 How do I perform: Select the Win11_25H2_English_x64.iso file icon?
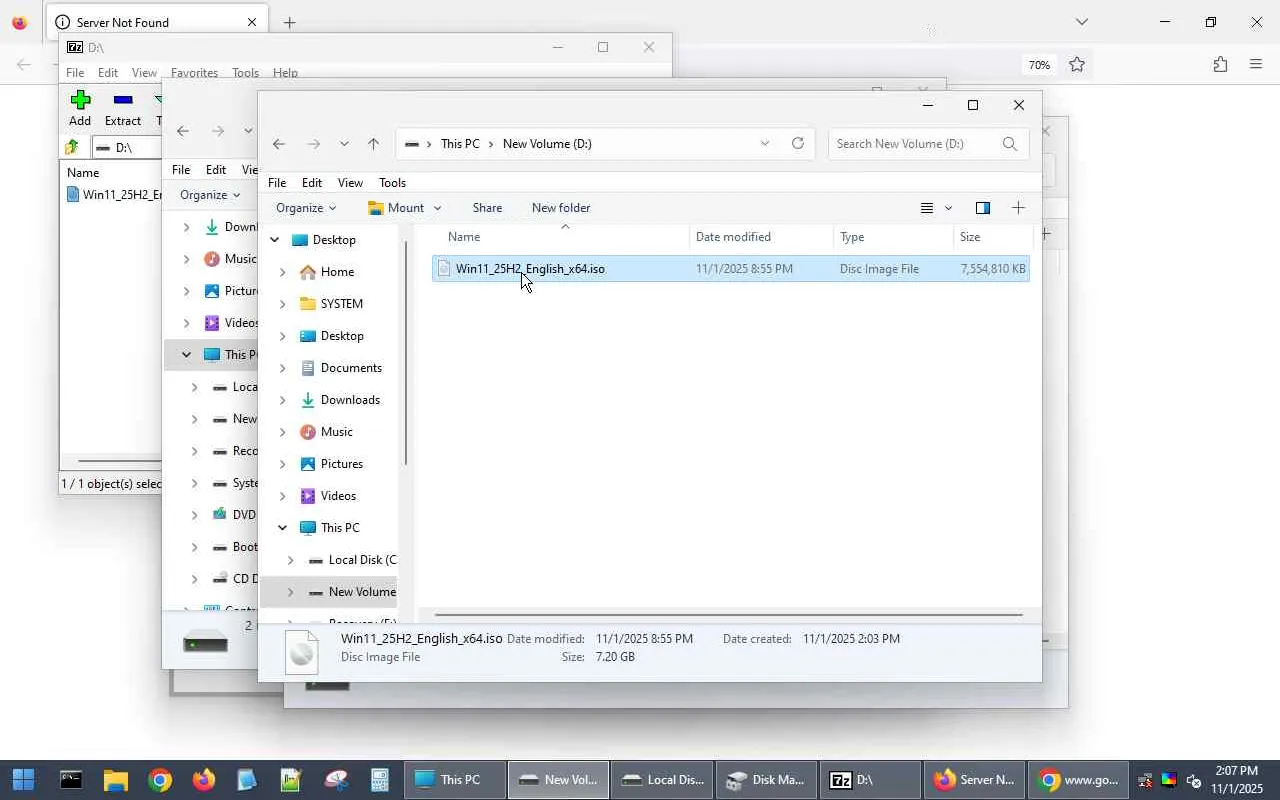tap(444, 269)
